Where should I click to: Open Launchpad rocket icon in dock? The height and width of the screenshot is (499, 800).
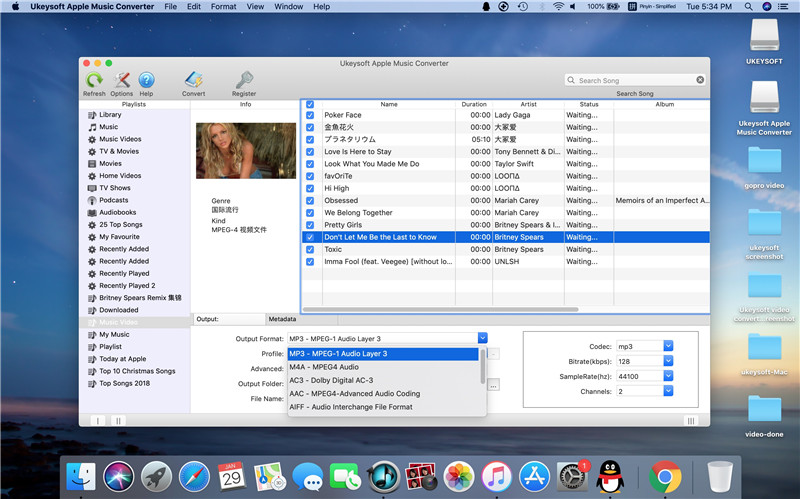click(157, 477)
